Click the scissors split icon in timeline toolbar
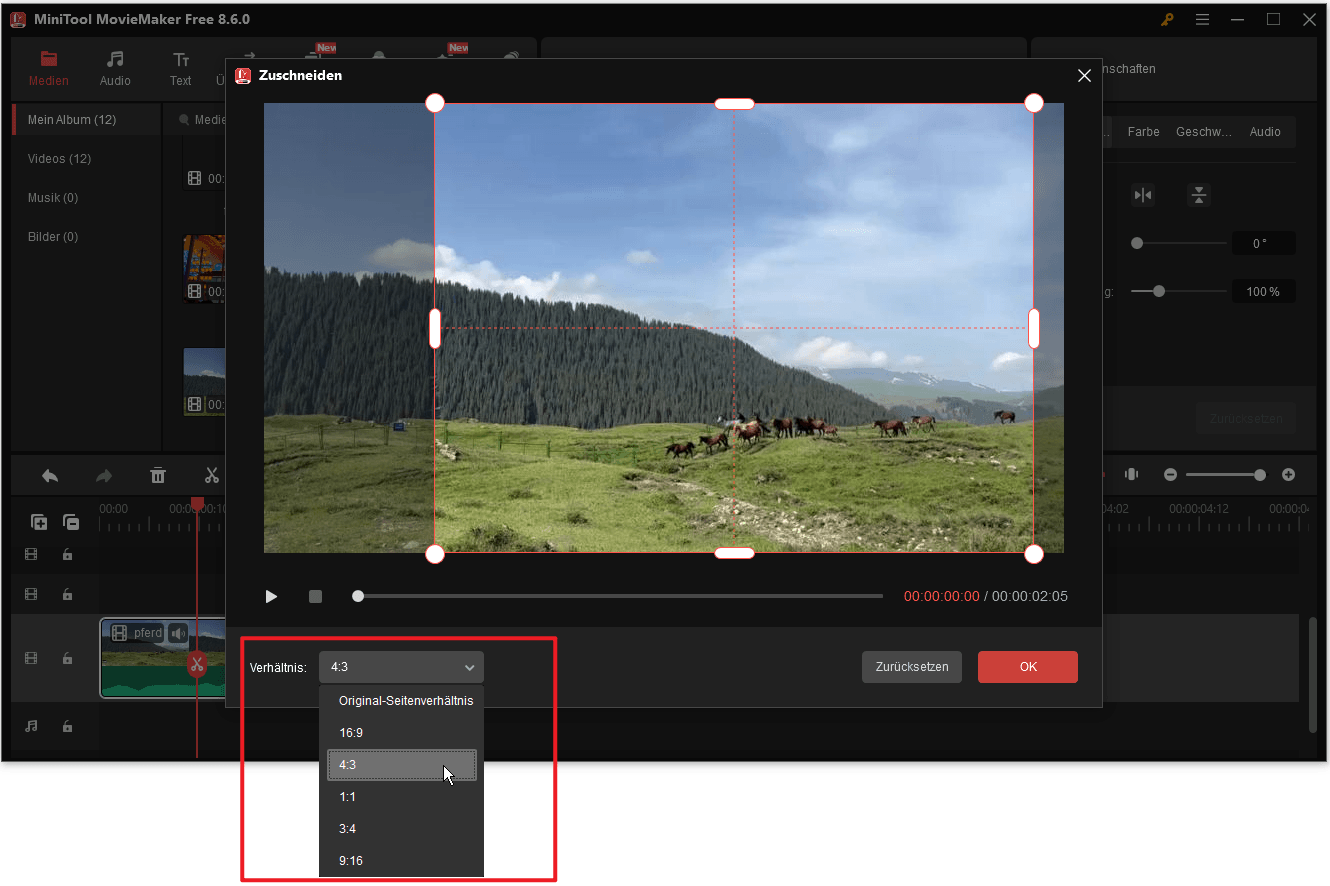The image size is (1330, 886). 211,476
